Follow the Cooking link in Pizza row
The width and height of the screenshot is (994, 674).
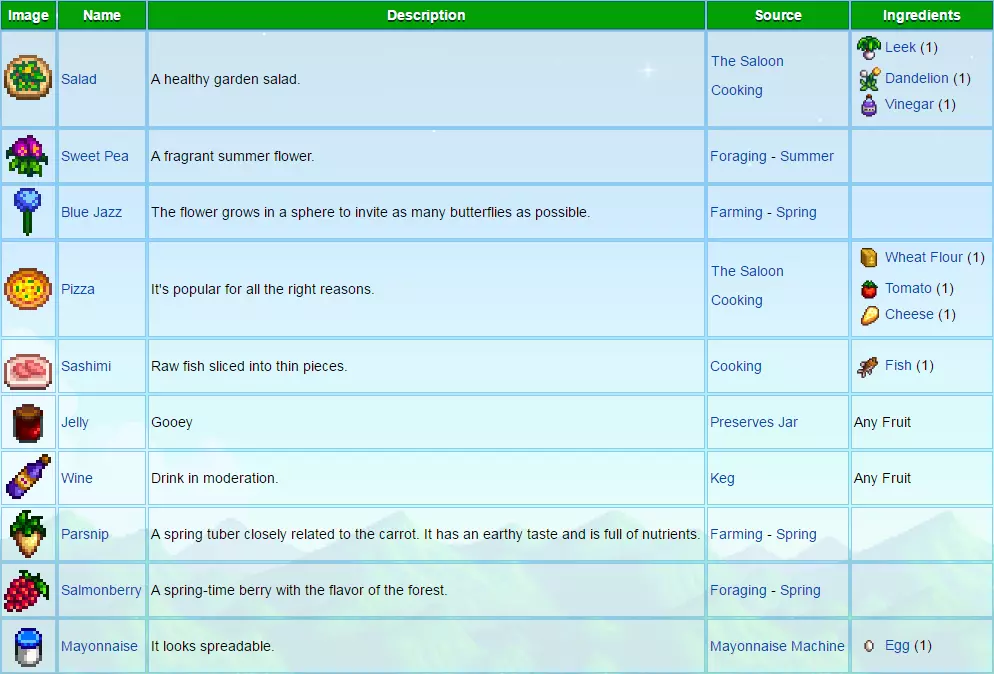(x=737, y=300)
